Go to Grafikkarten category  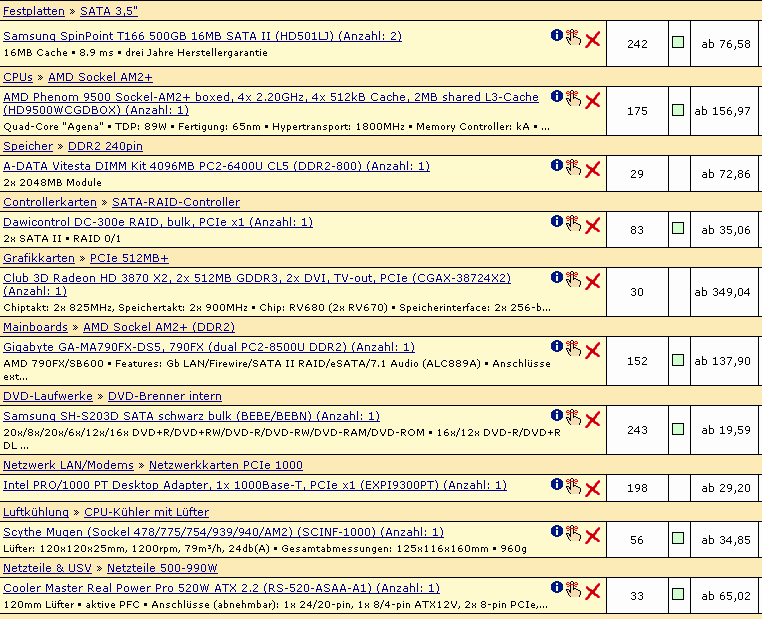click(39, 258)
